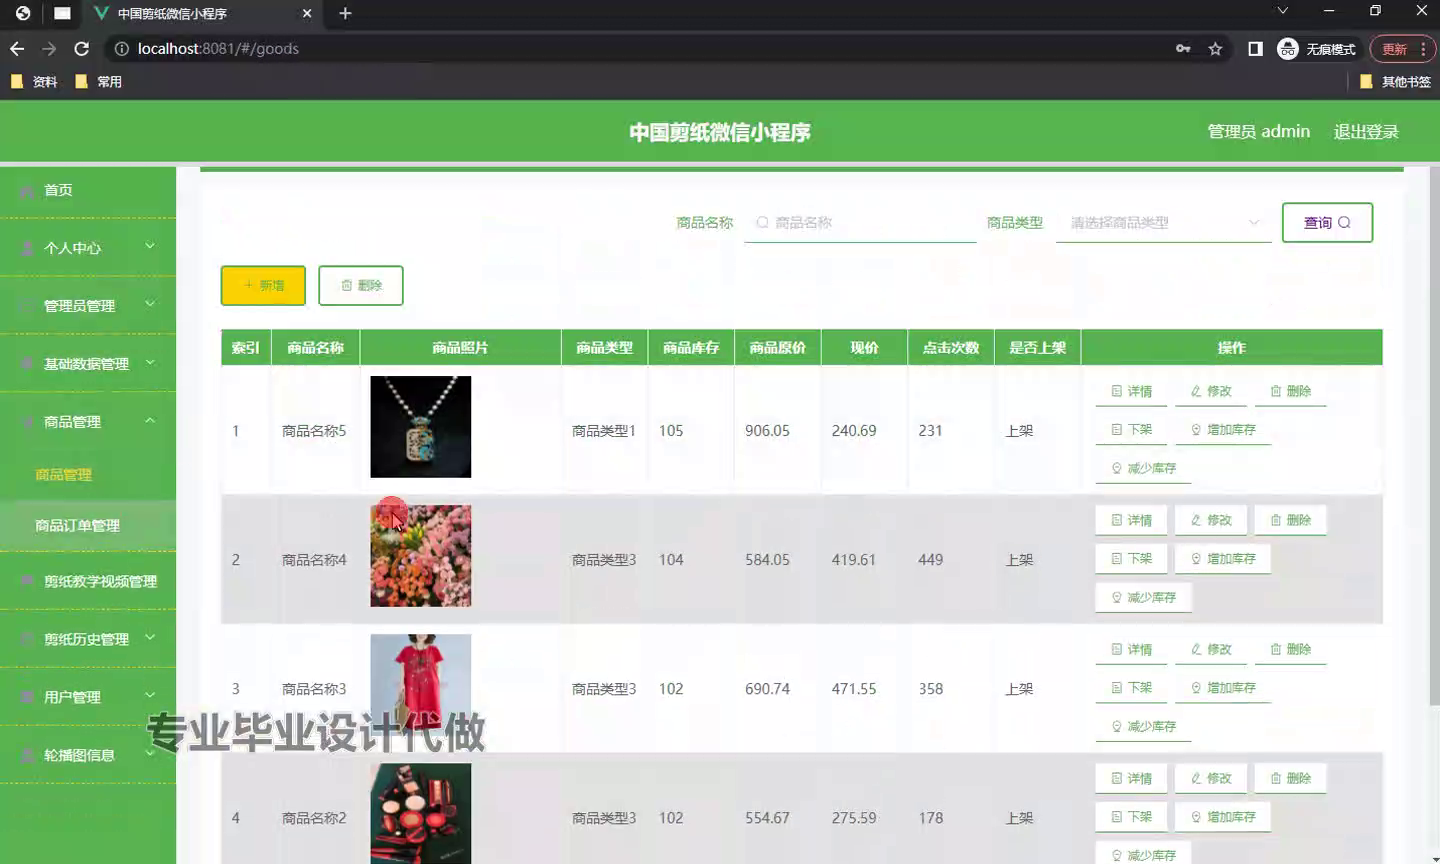Click the 查询 search button
The width and height of the screenshot is (1440, 864).
1327,223
